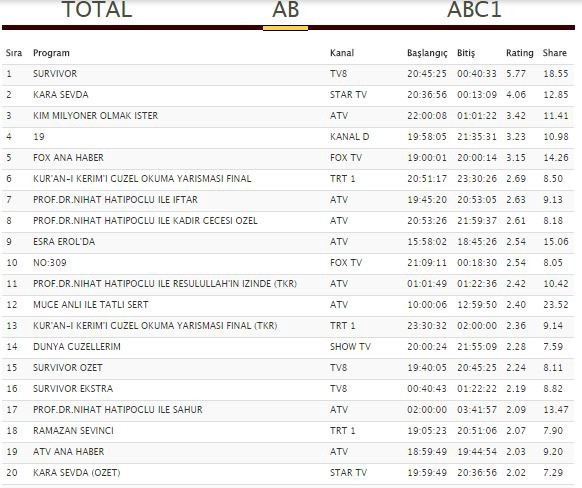Click KIM MILYONER OLMAK ISTER program
The image size is (582, 488).
tap(95, 115)
